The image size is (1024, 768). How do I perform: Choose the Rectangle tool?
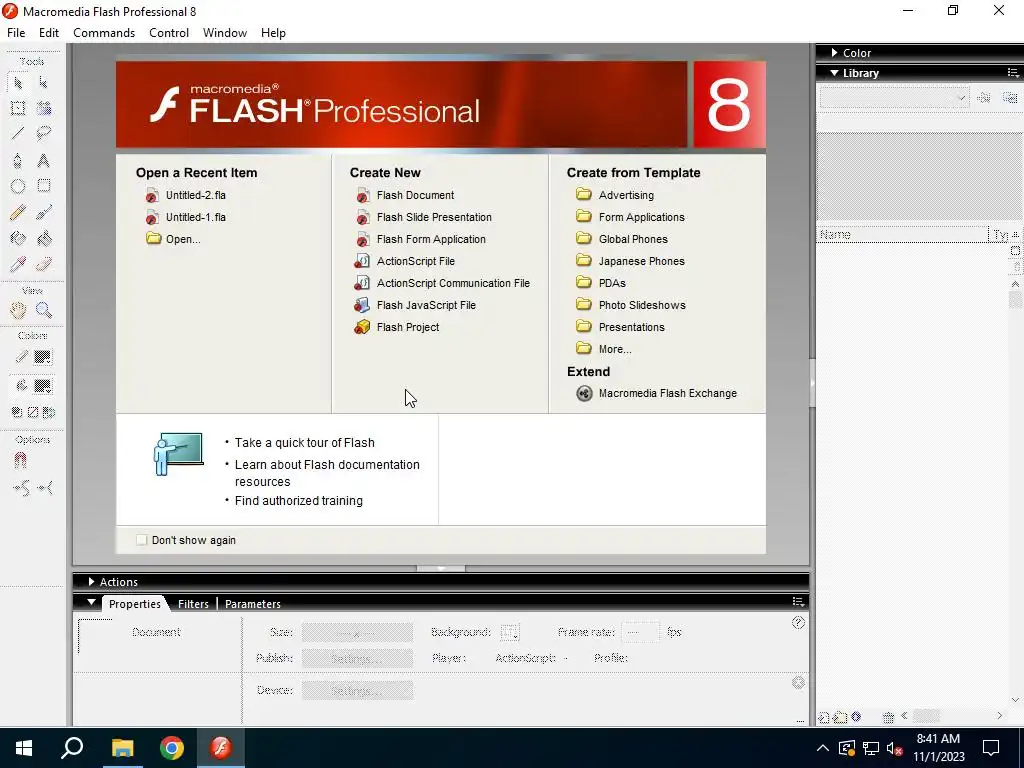[x=44, y=186]
